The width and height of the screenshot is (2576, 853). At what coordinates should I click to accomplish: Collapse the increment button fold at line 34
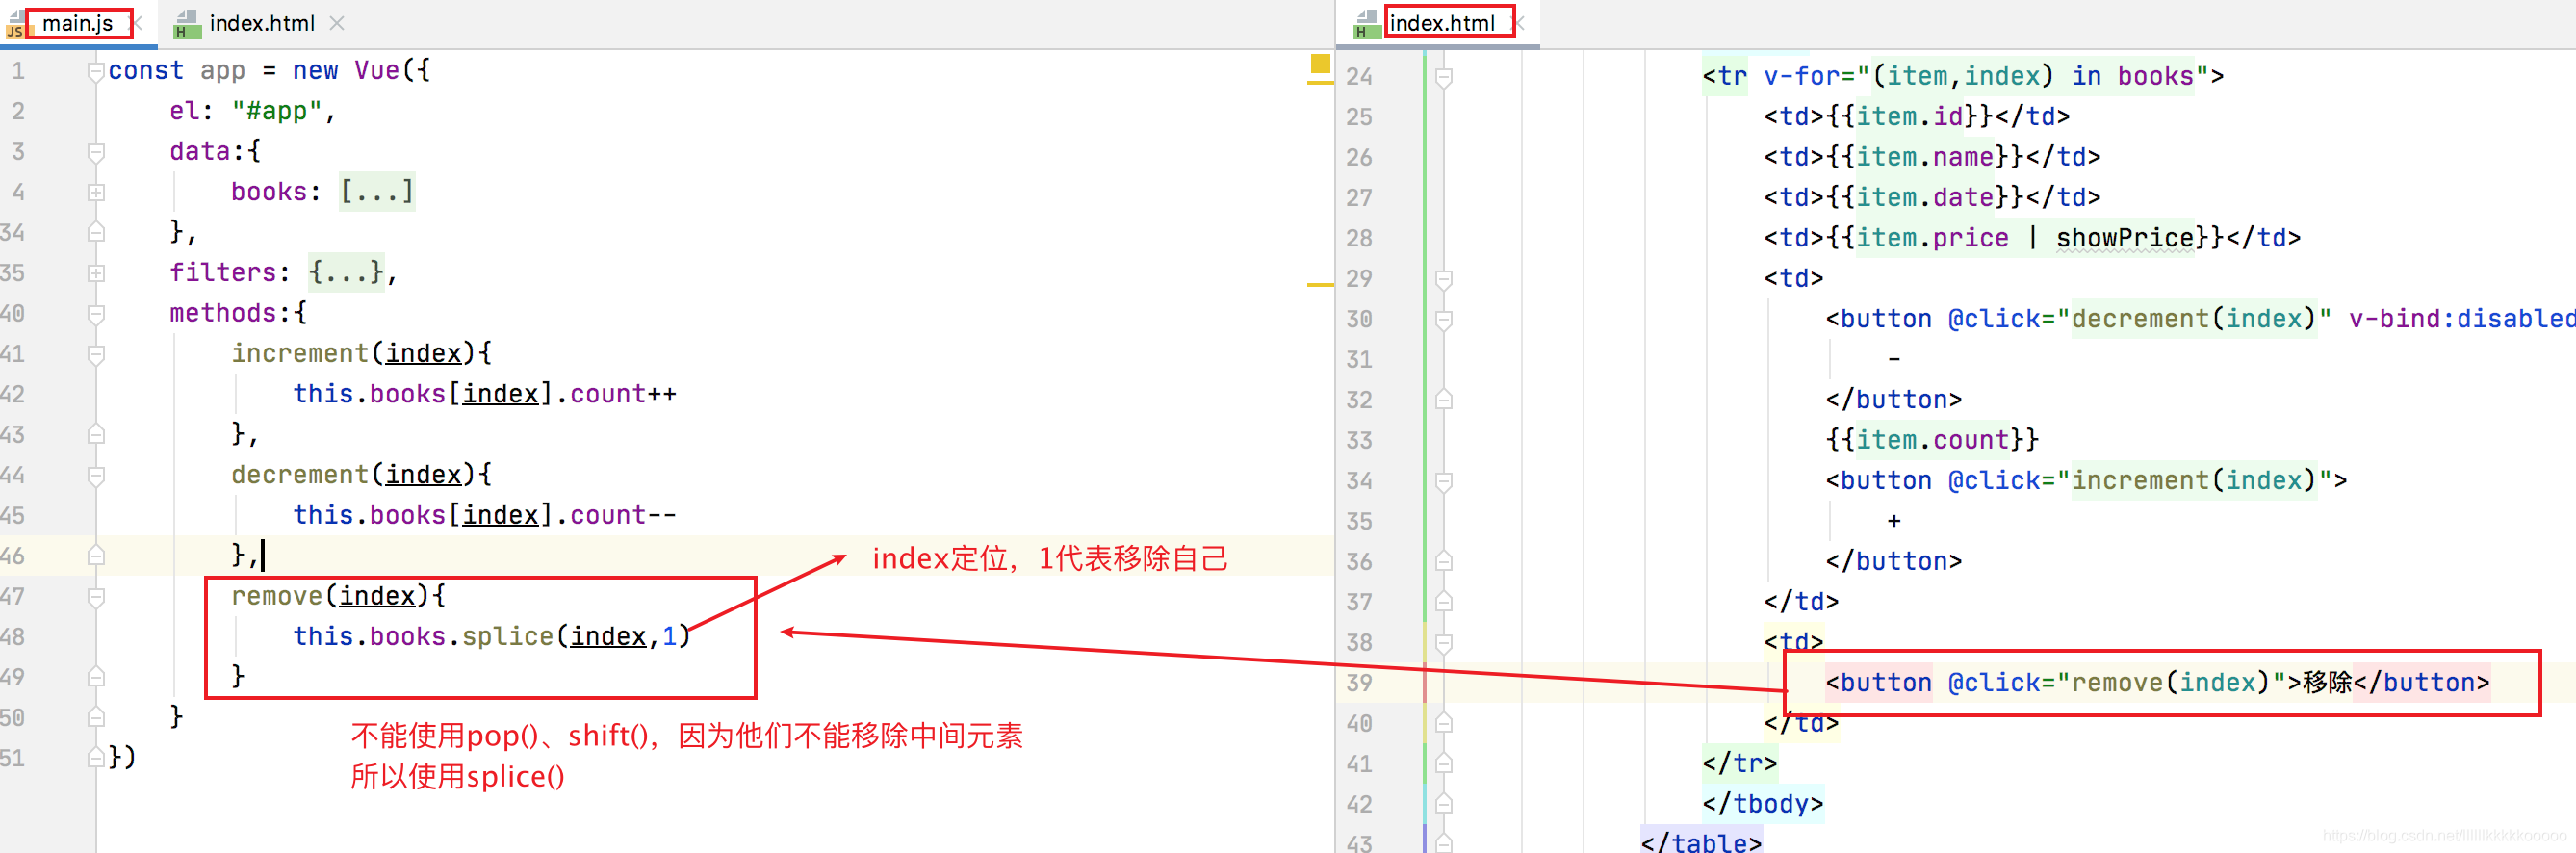point(1443,482)
